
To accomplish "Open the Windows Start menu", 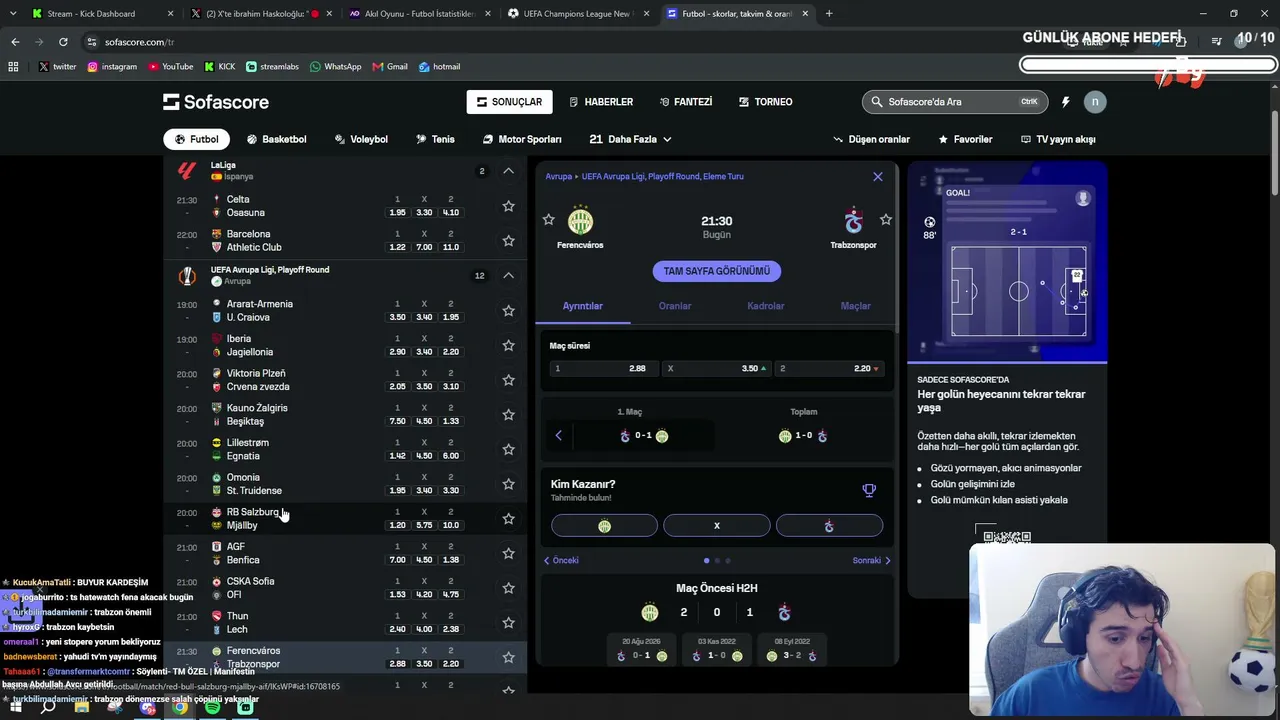I will [x=16, y=708].
